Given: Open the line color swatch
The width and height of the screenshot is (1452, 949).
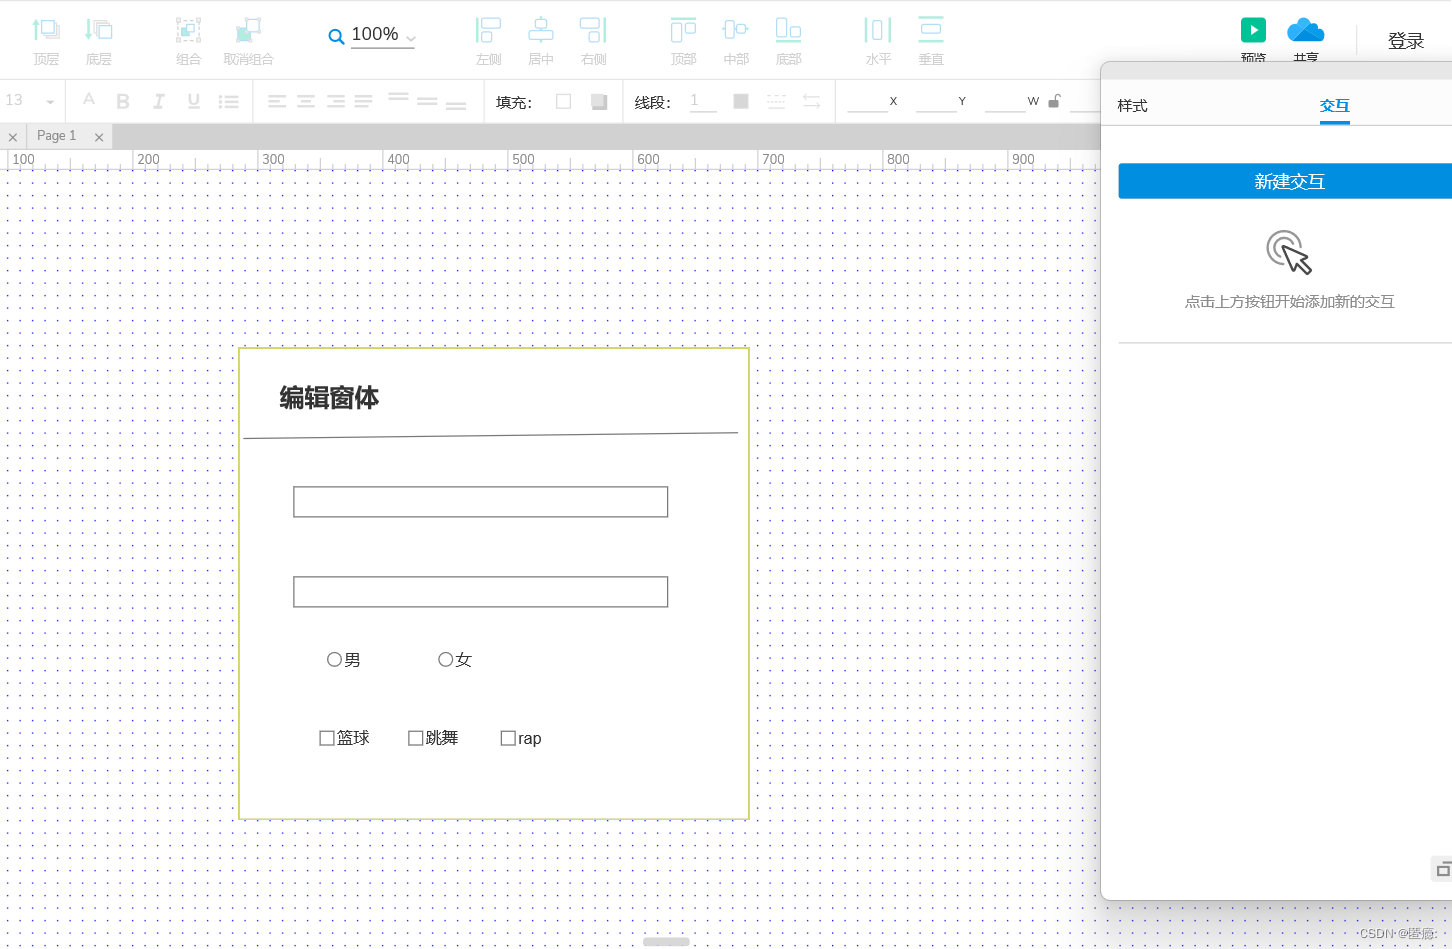Looking at the screenshot, I should click(x=741, y=101).
